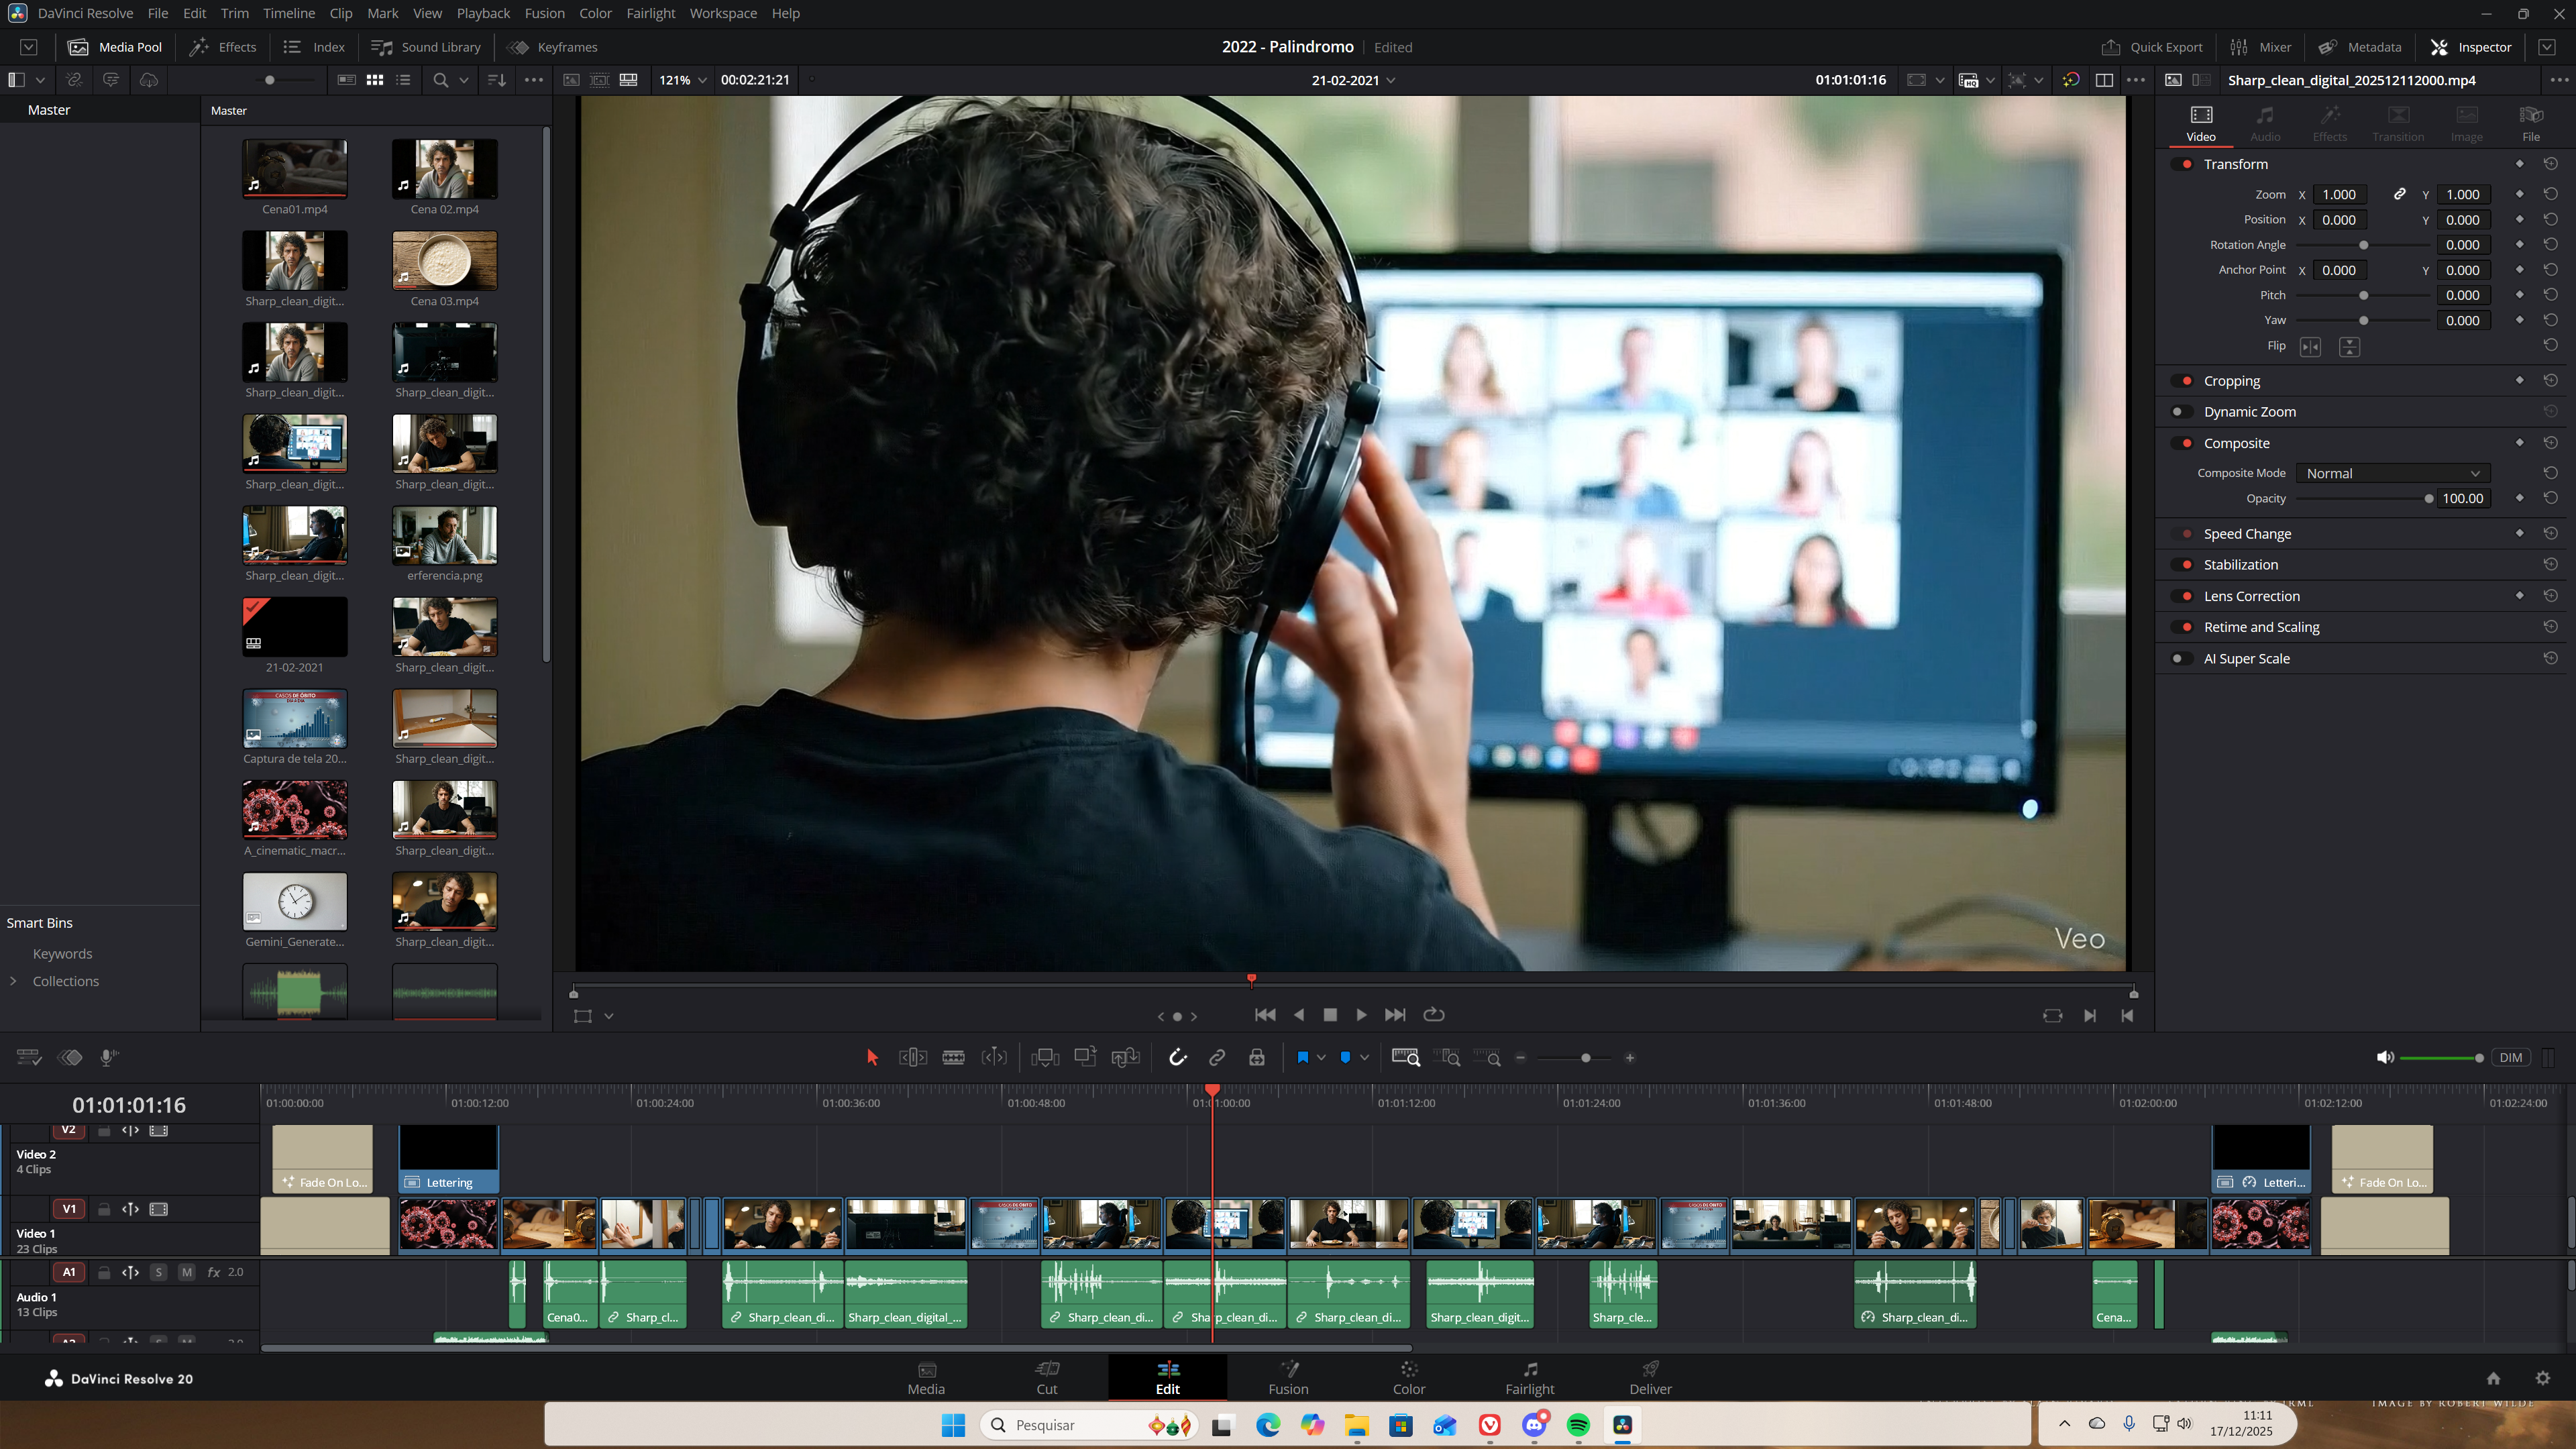Toggle the timeline snapping magnet icon
2576x1449 pixels.
point(1177,1058)
